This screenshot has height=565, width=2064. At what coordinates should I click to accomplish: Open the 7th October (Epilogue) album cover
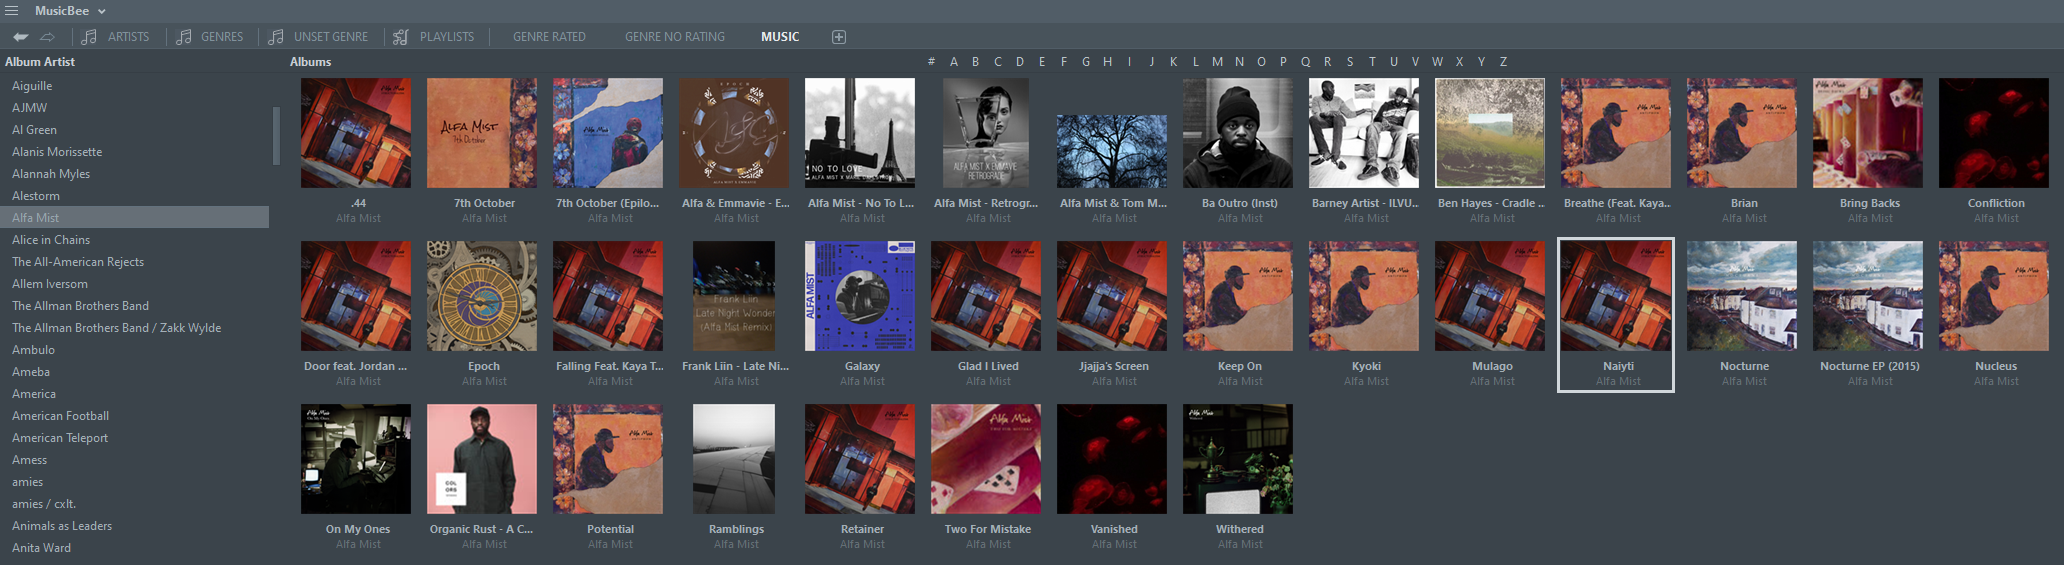coord(608,133)
